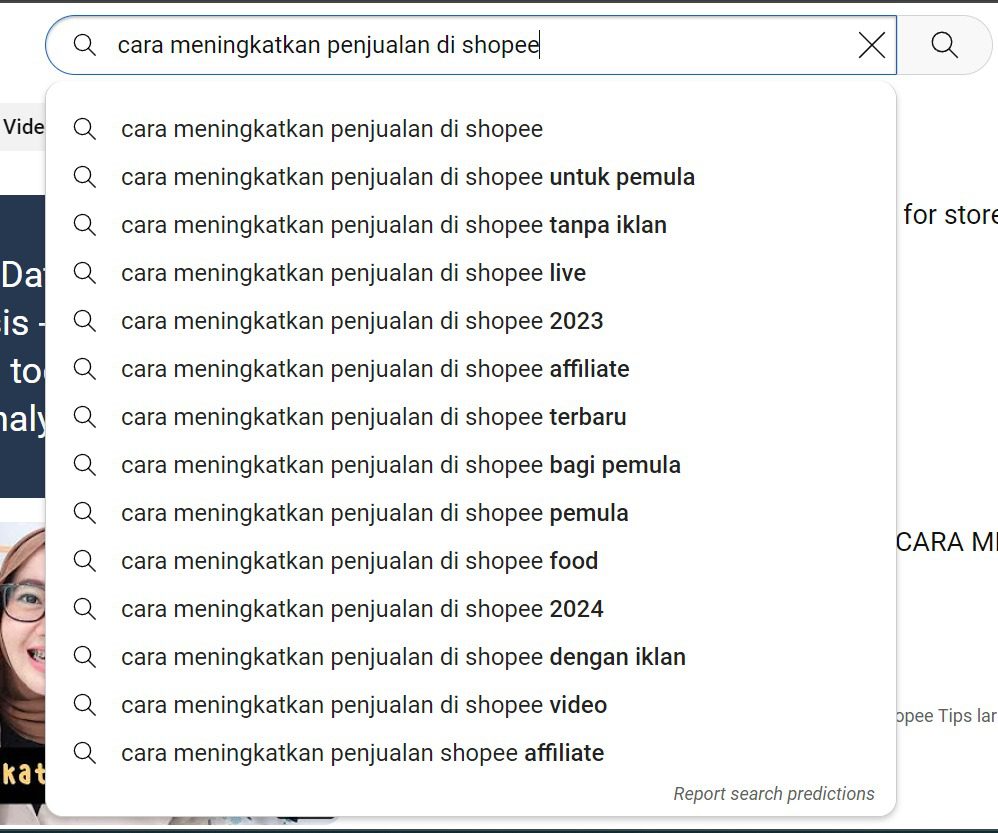Select the 'cara meningkatkan penjualan shopee affiliate' suggestion

[362, 753]
